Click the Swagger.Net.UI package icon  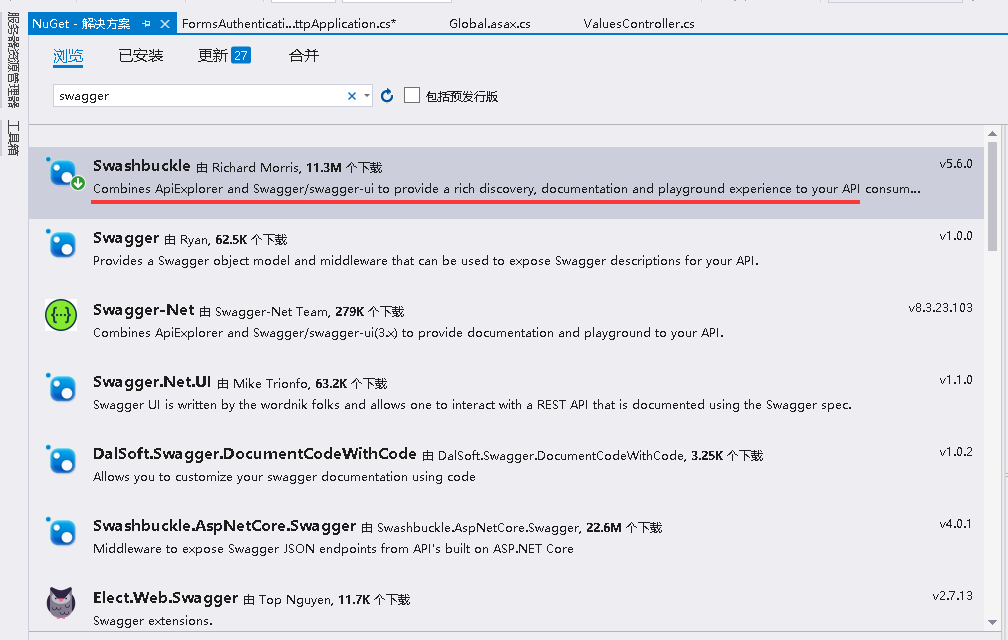(62, 388)
